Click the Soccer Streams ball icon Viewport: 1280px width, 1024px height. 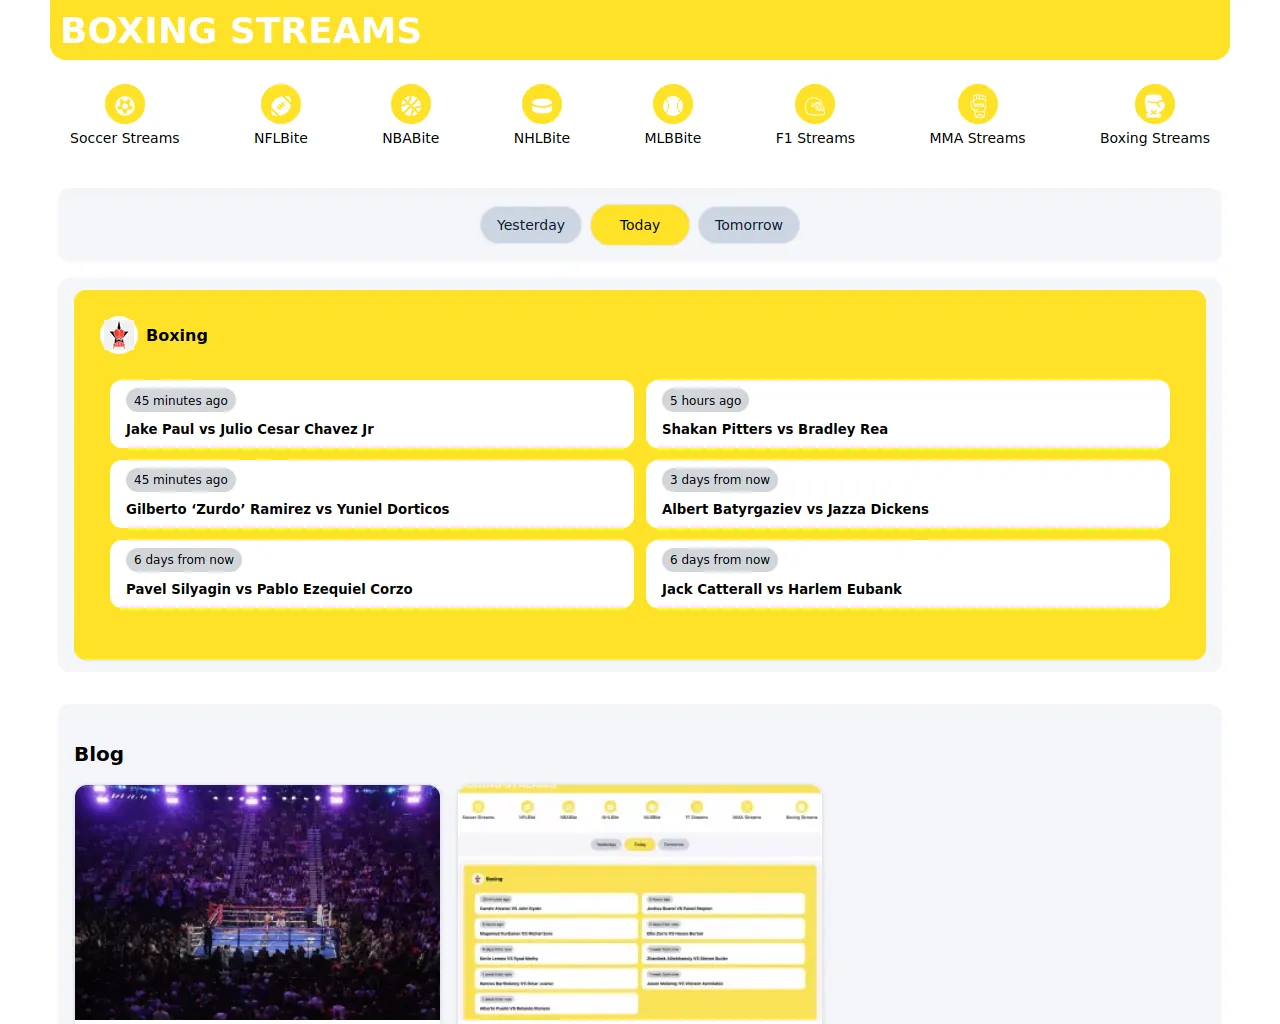pos(125,104)
